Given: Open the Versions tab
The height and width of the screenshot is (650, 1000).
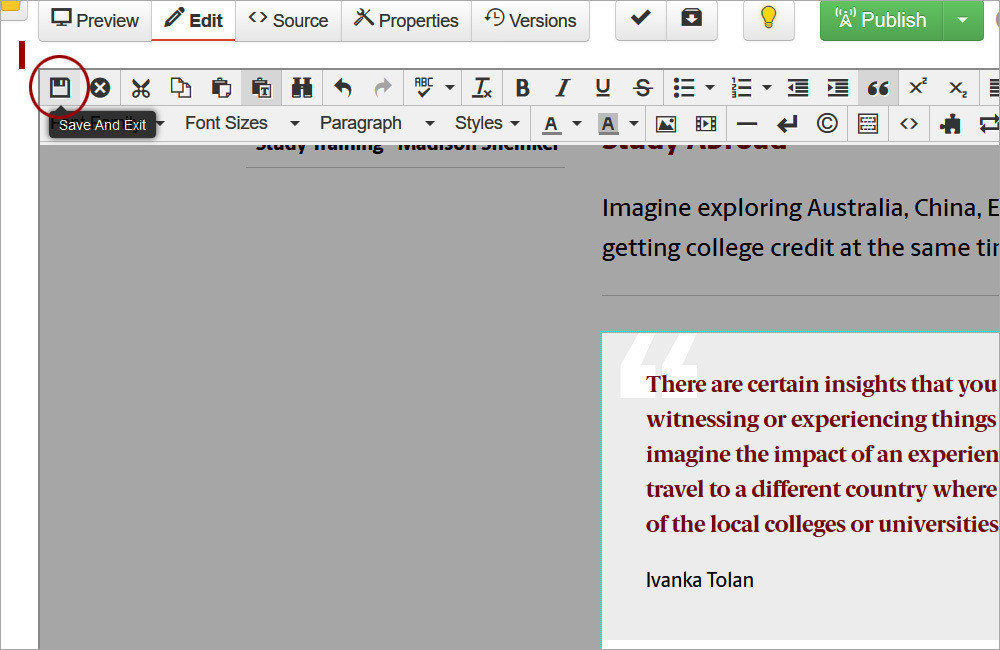Looking at the screenshot, I should pyautogui.click(x=530, y=20).
